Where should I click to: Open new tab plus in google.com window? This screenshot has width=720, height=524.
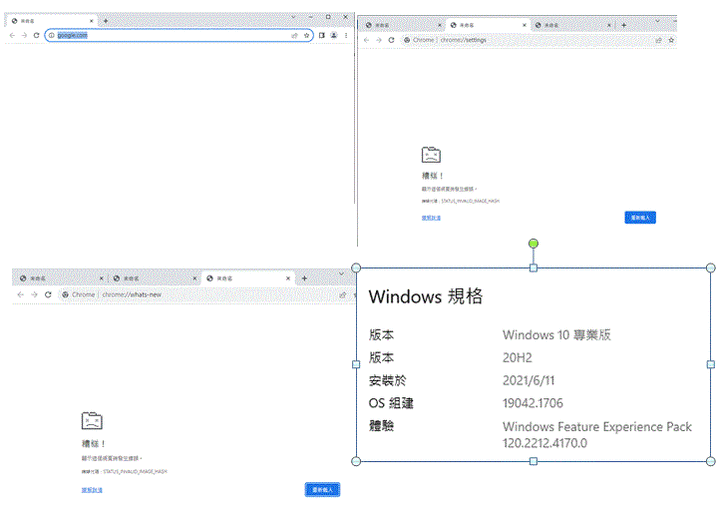(x=106, y=21)
